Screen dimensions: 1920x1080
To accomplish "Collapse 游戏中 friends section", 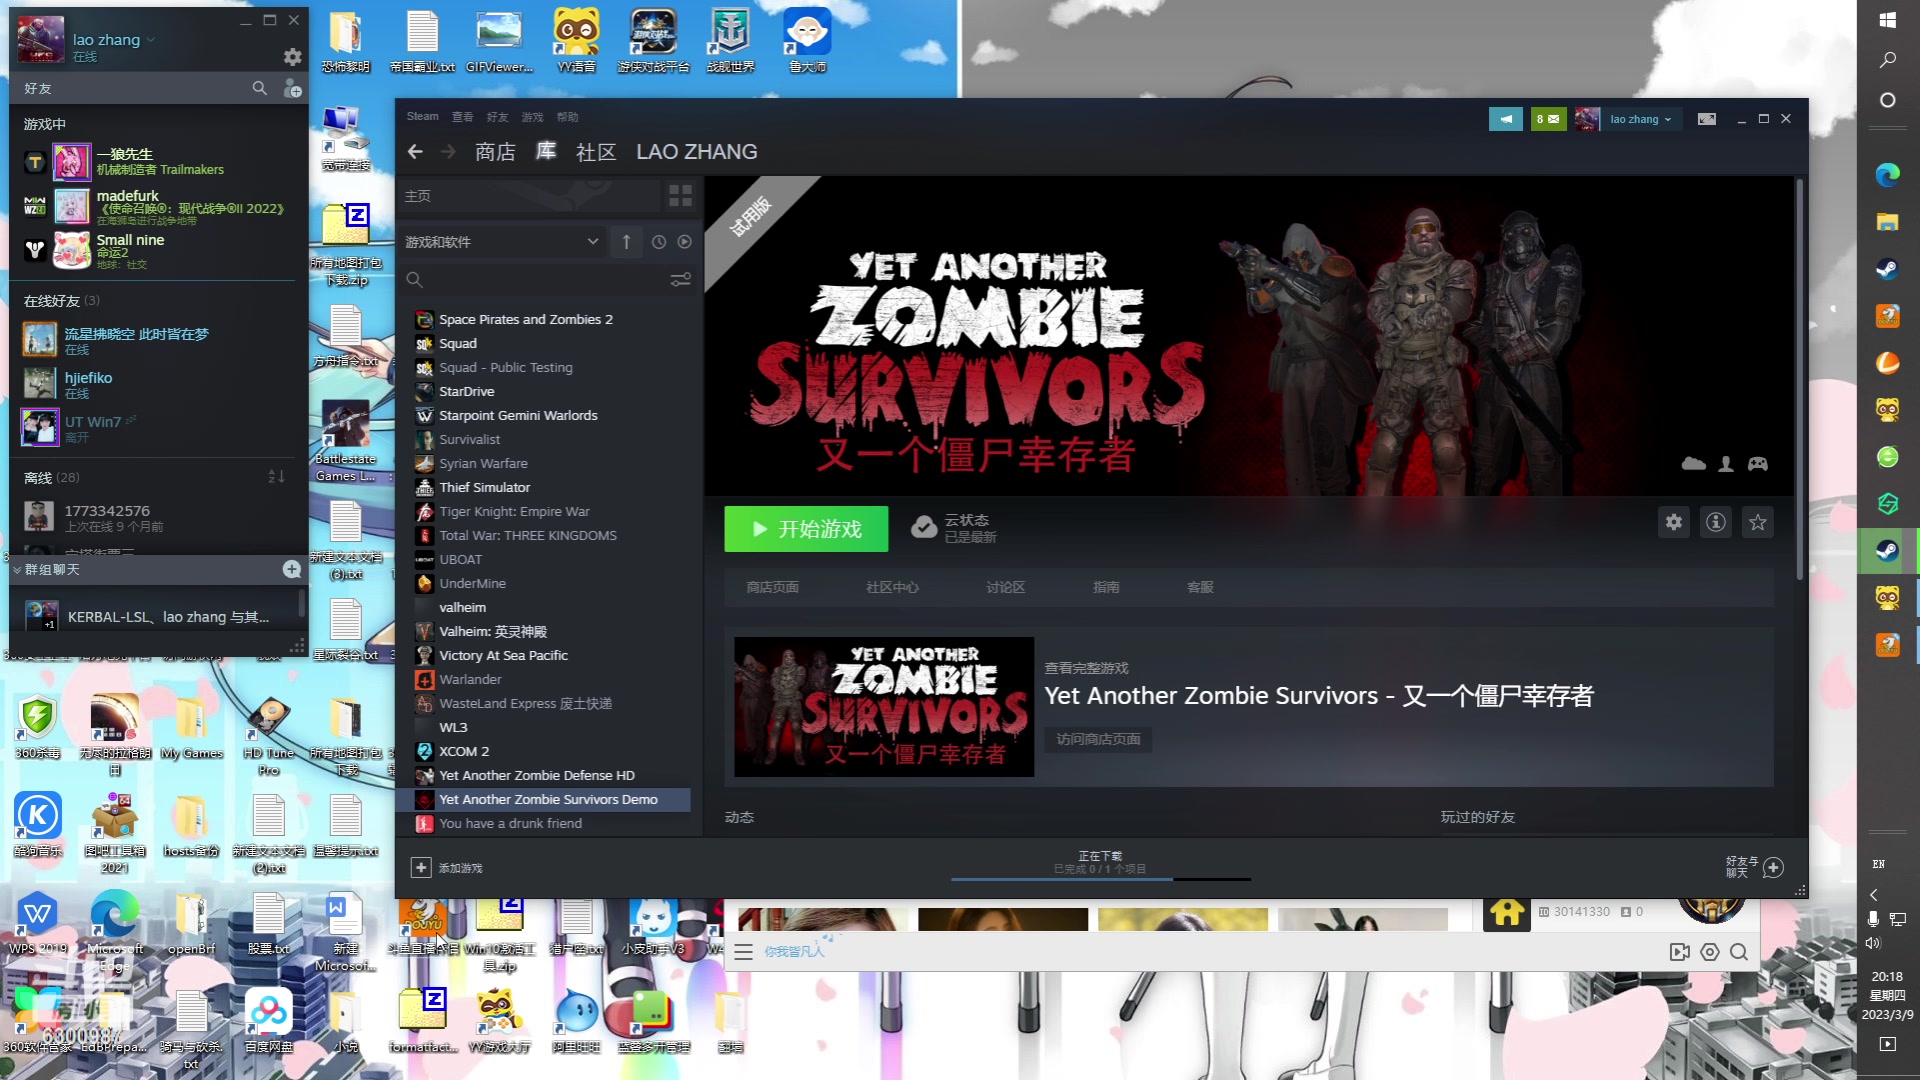I will (45, 124).
